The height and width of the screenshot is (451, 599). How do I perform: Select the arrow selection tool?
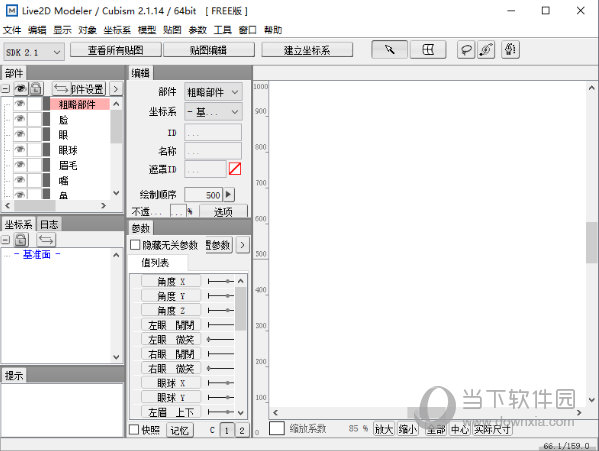pyautogui.click(x=389, y=50)
